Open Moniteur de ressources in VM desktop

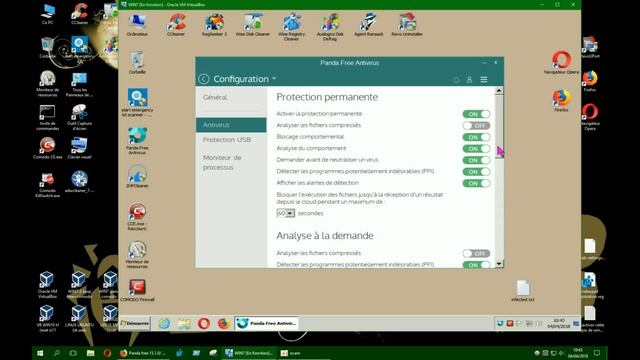click(x=137, y=255)
